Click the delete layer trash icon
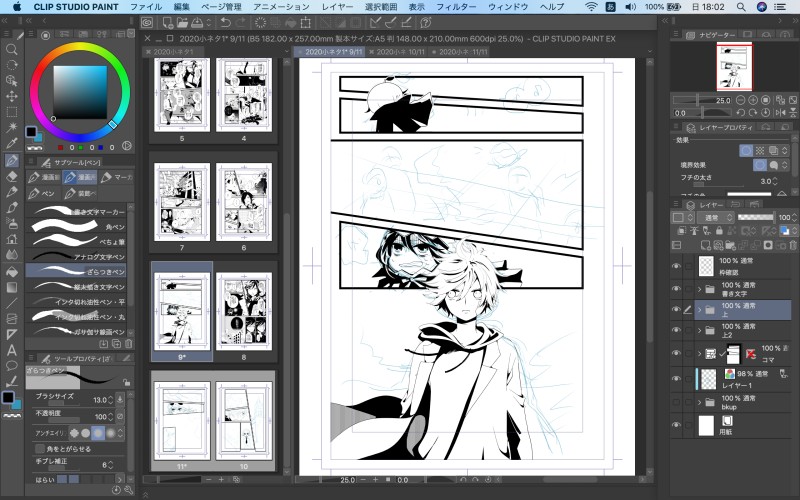Screen dimensions: 800x500 (x=791, y=245)
